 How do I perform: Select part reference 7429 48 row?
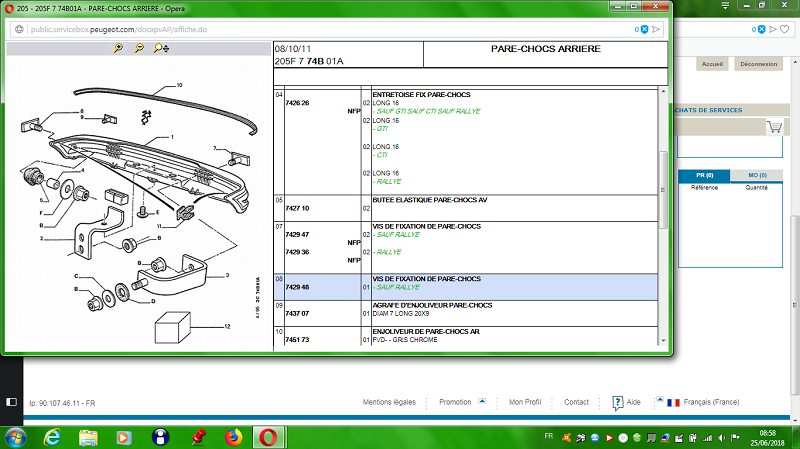click(298, 285)
